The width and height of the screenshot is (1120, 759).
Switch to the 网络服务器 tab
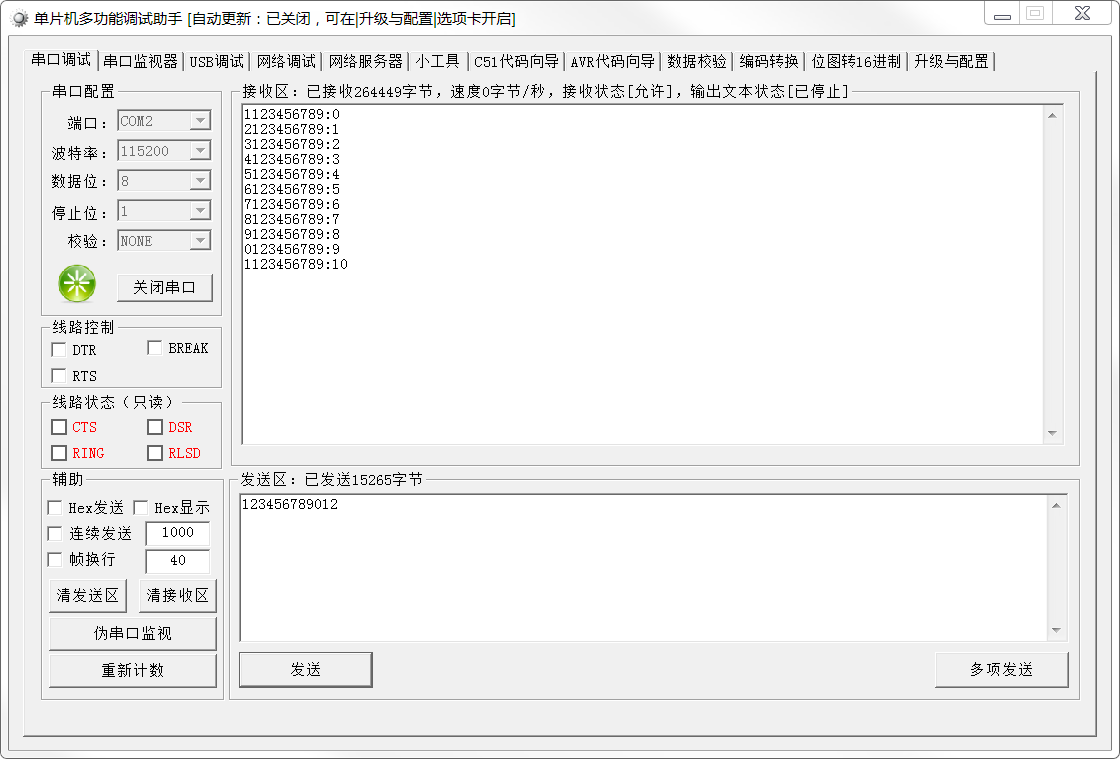tap(366, 61)
